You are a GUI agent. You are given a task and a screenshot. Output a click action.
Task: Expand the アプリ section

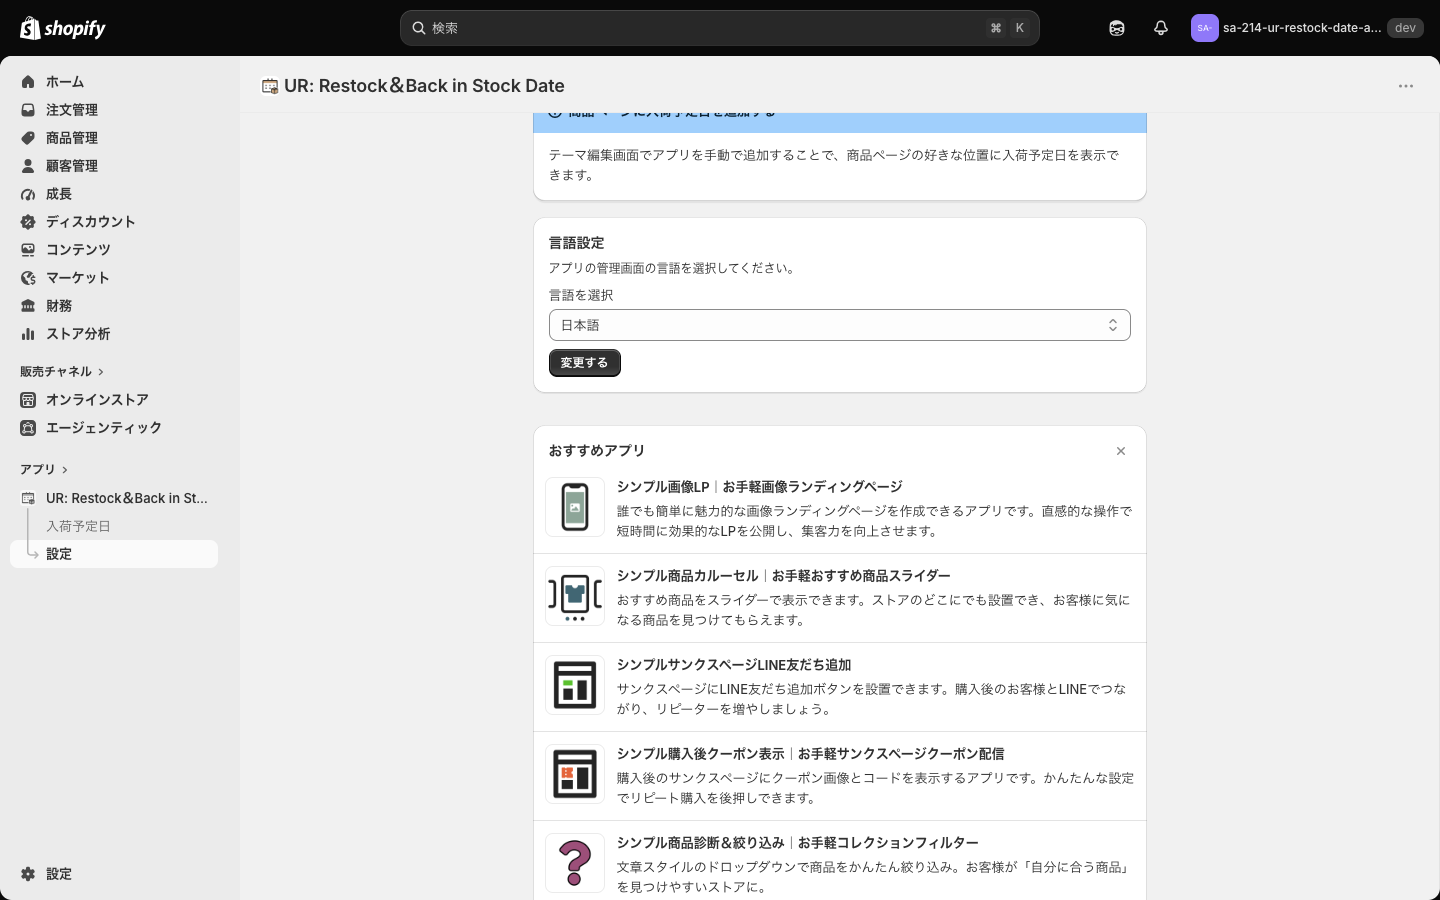(44, 470)
